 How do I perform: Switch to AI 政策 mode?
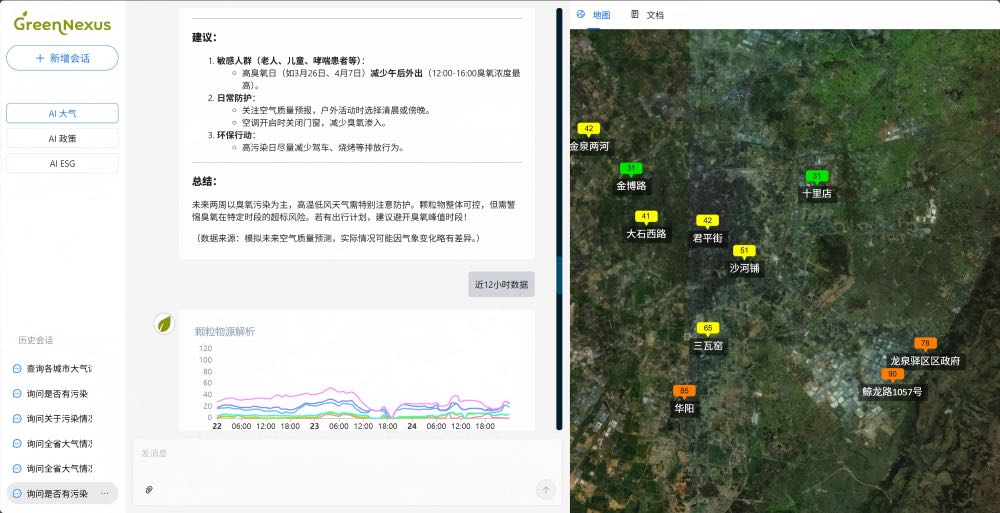click(62, 138)
